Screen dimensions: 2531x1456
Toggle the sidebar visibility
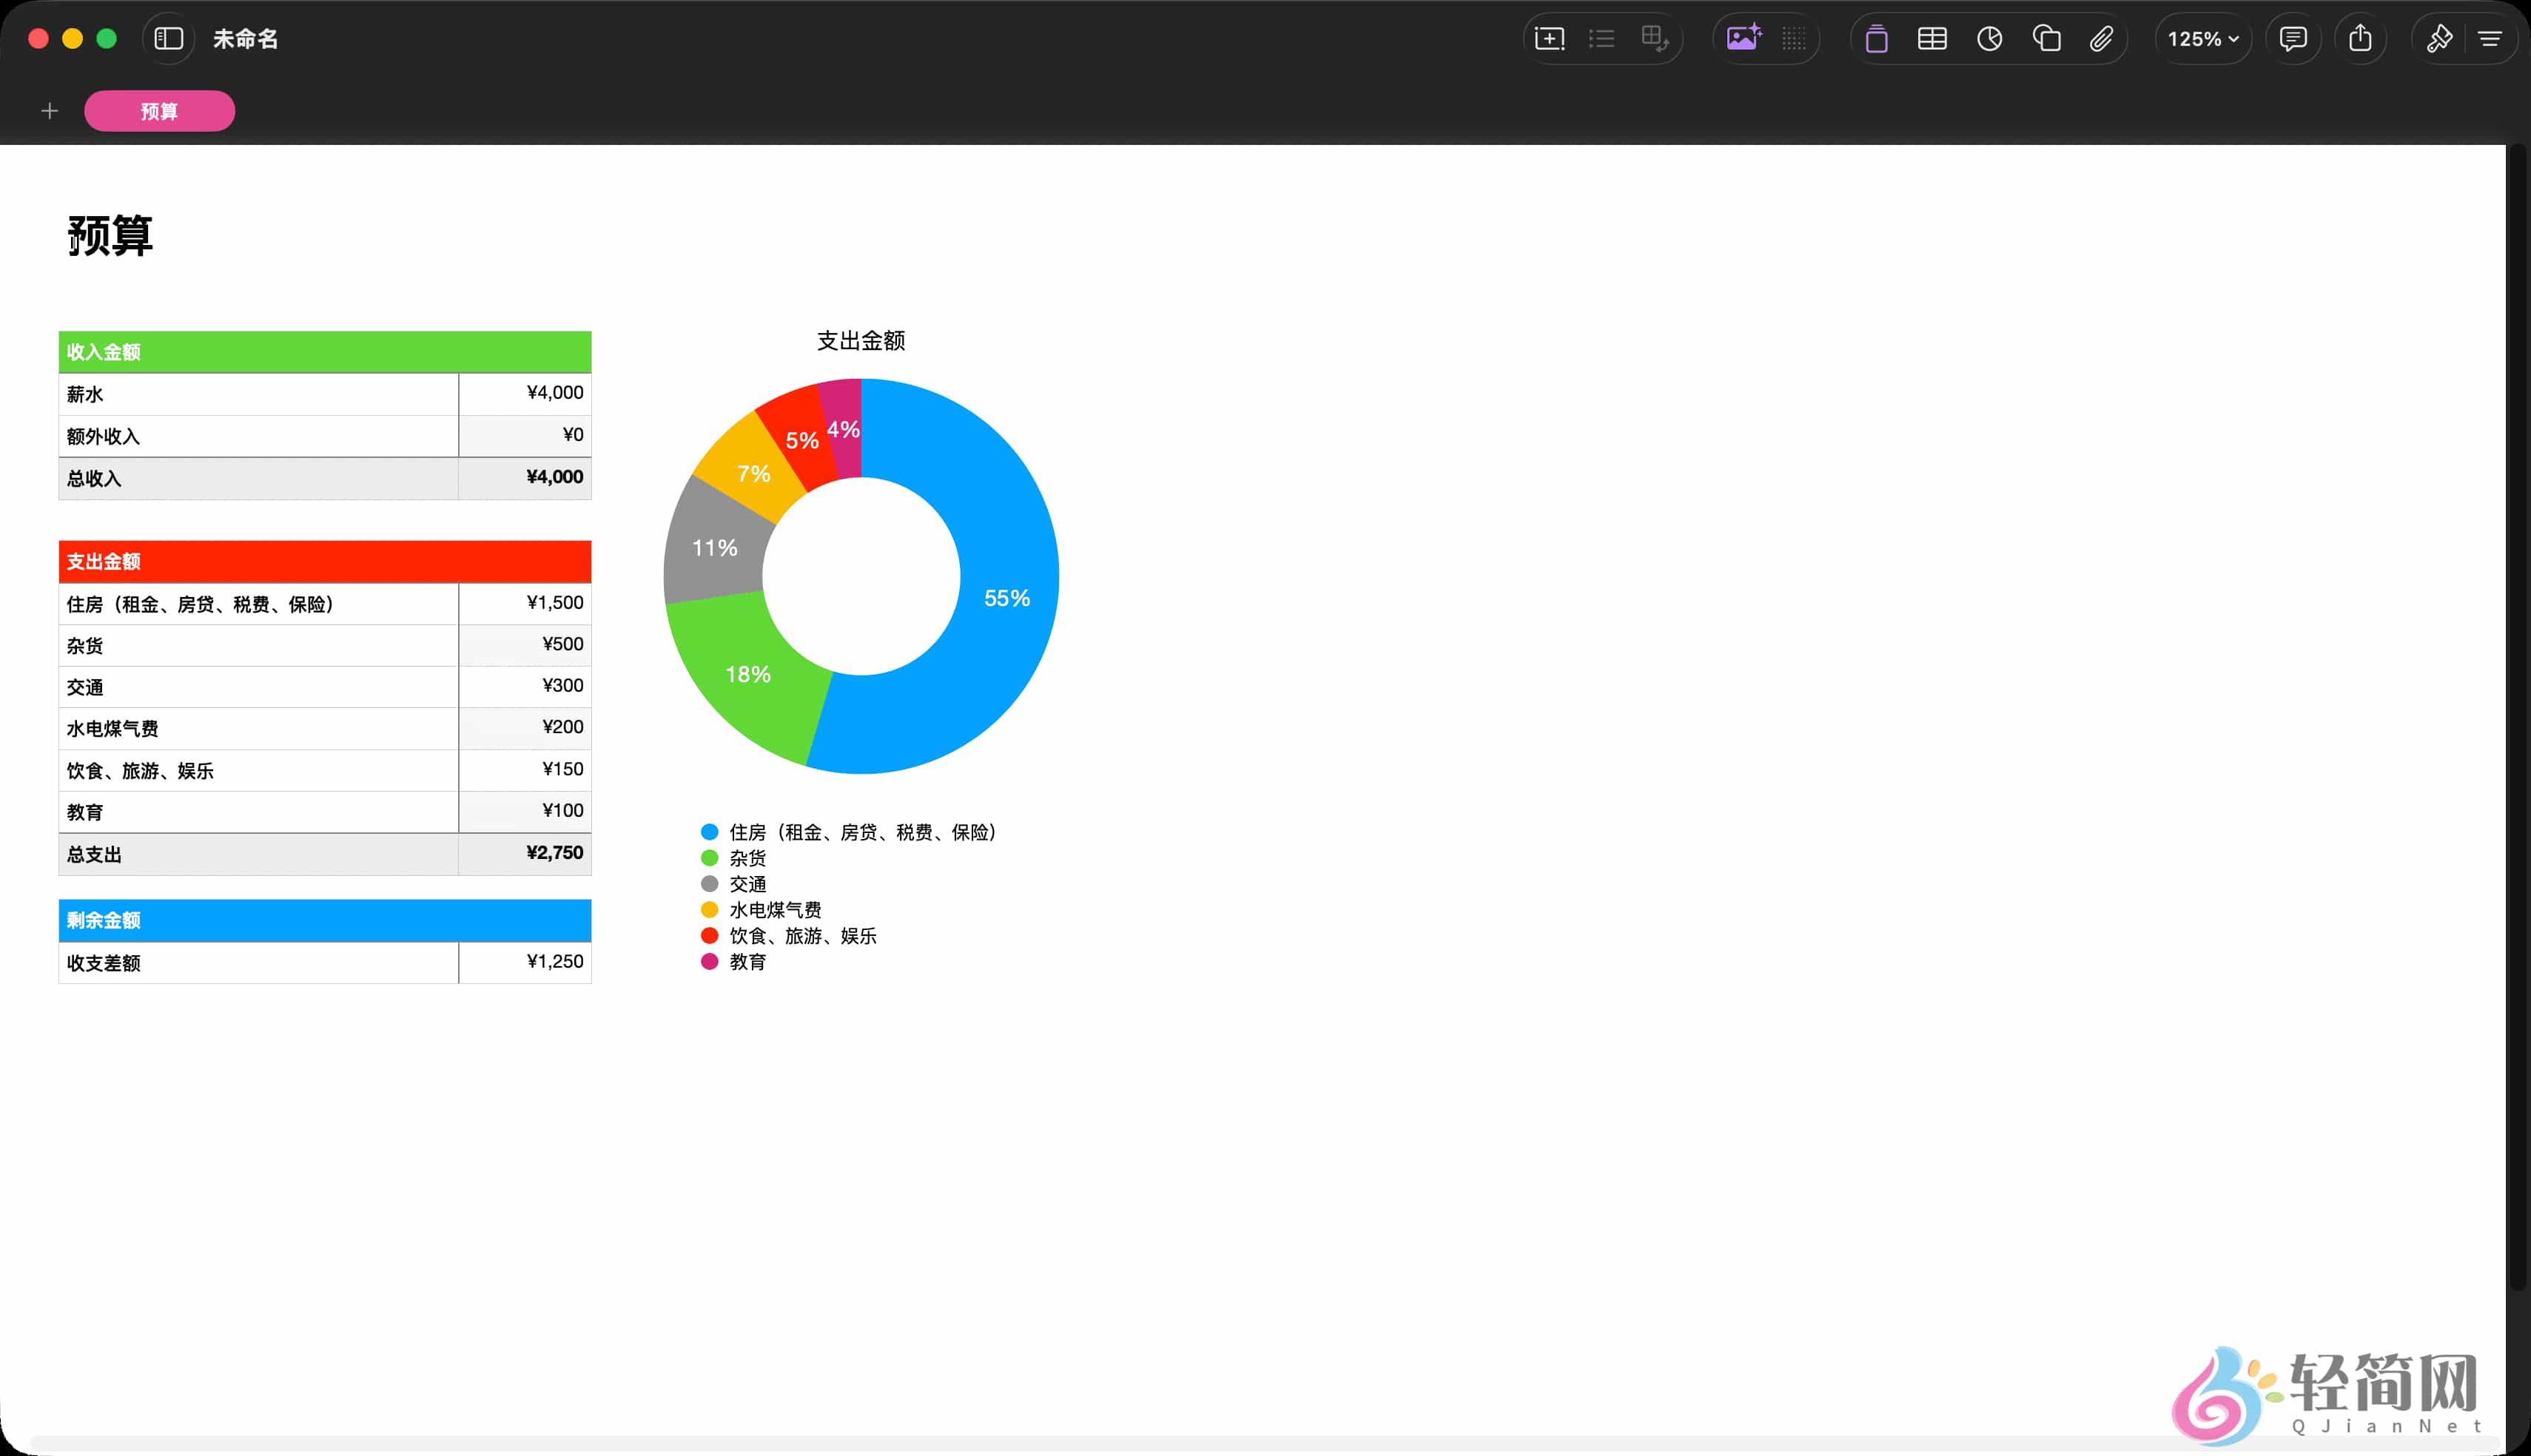click(x=168, y=38)
